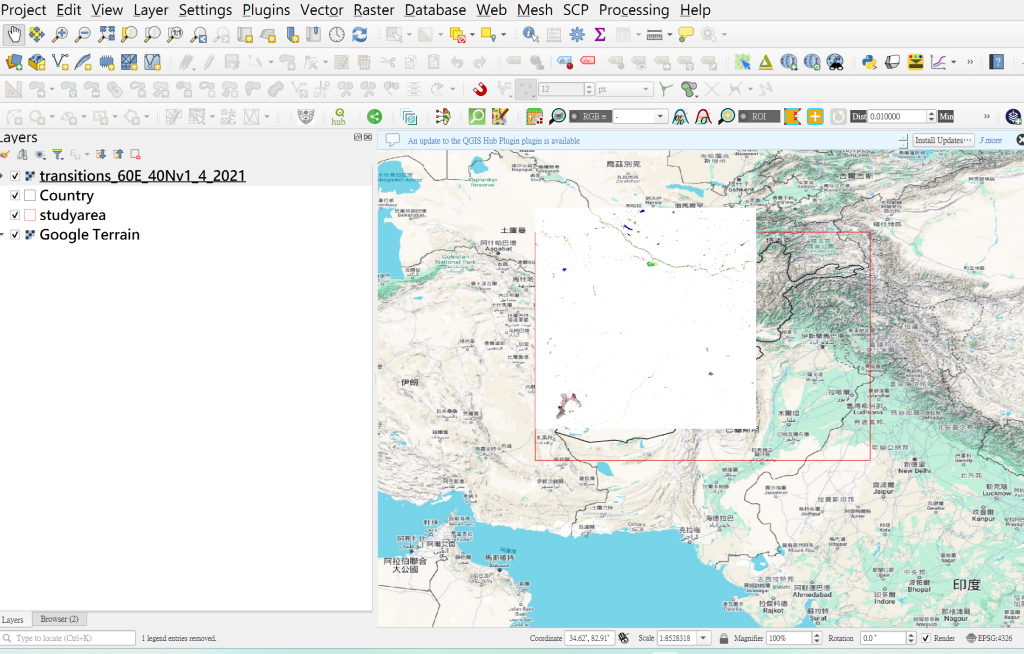1024x654 pixels.
Task: Click the Collapse All layers icon
Action: (x=118, y=154)
